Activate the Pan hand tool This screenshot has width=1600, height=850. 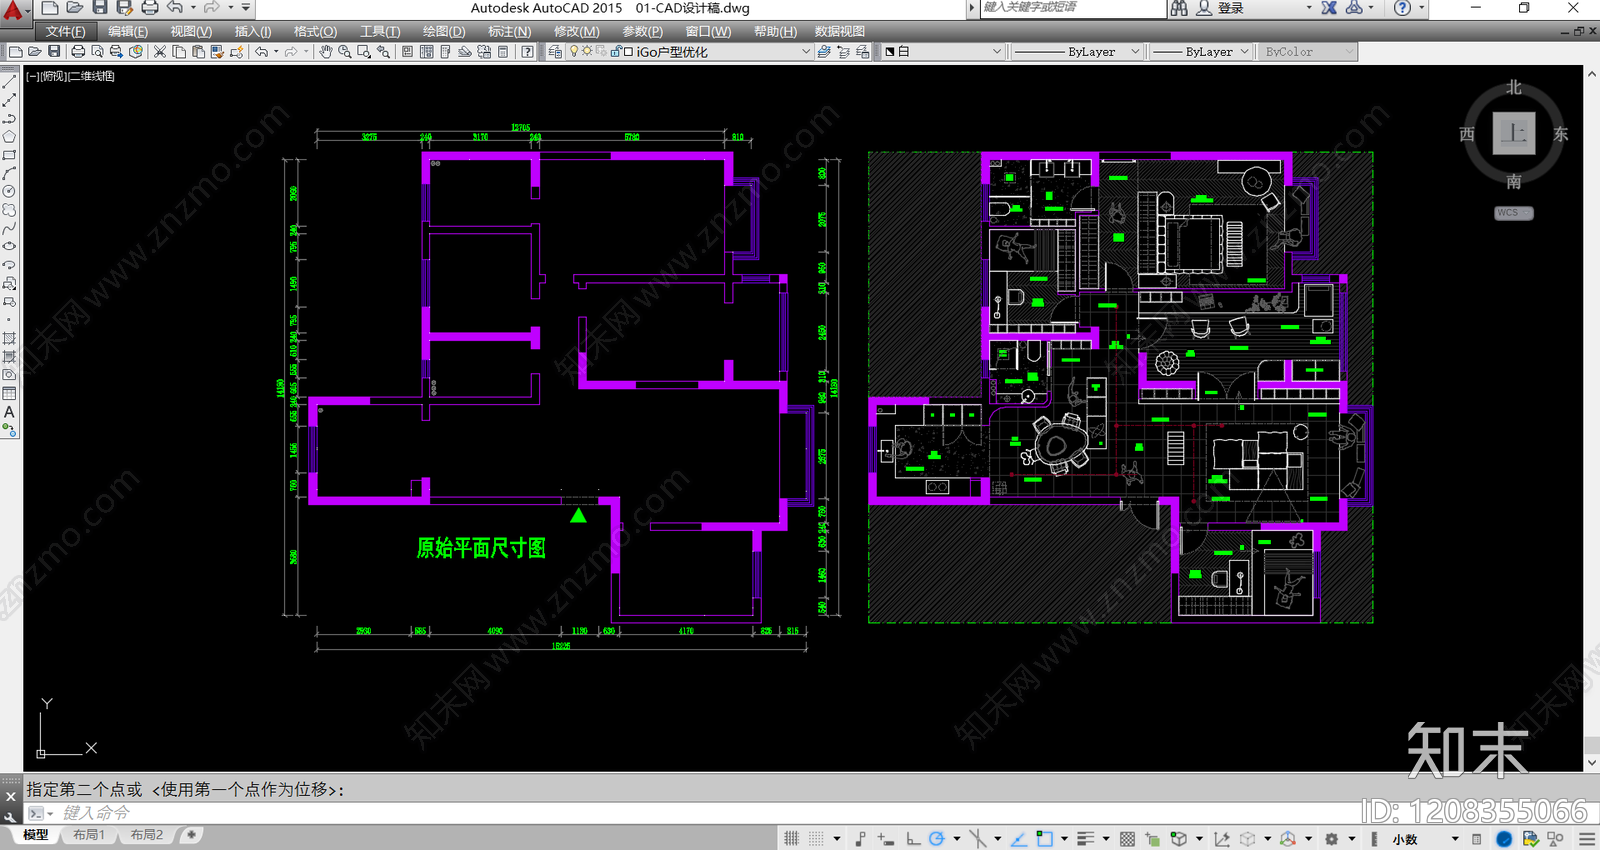[x=326, y=52]
